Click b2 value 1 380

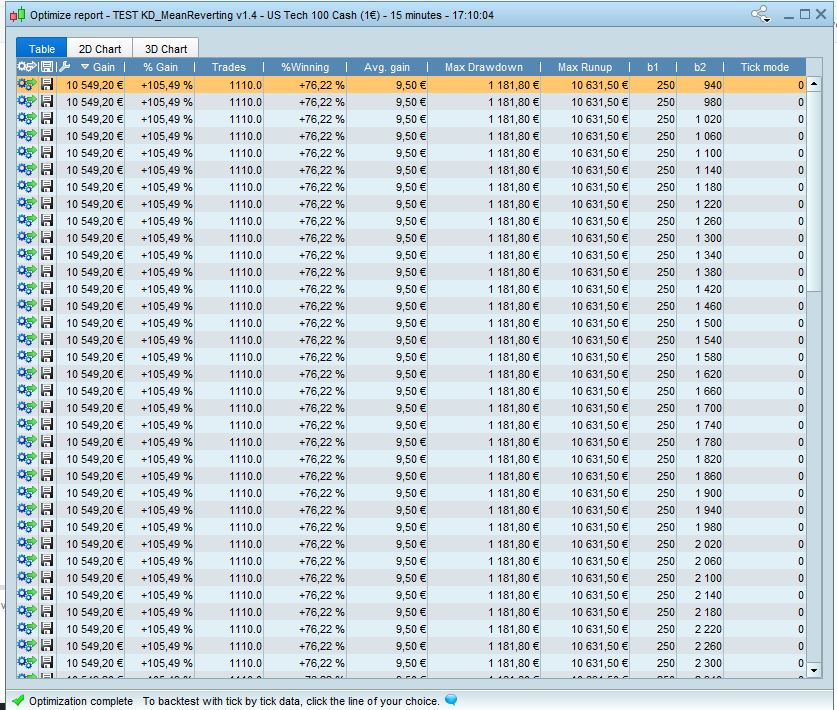click(x=708, y=272)
